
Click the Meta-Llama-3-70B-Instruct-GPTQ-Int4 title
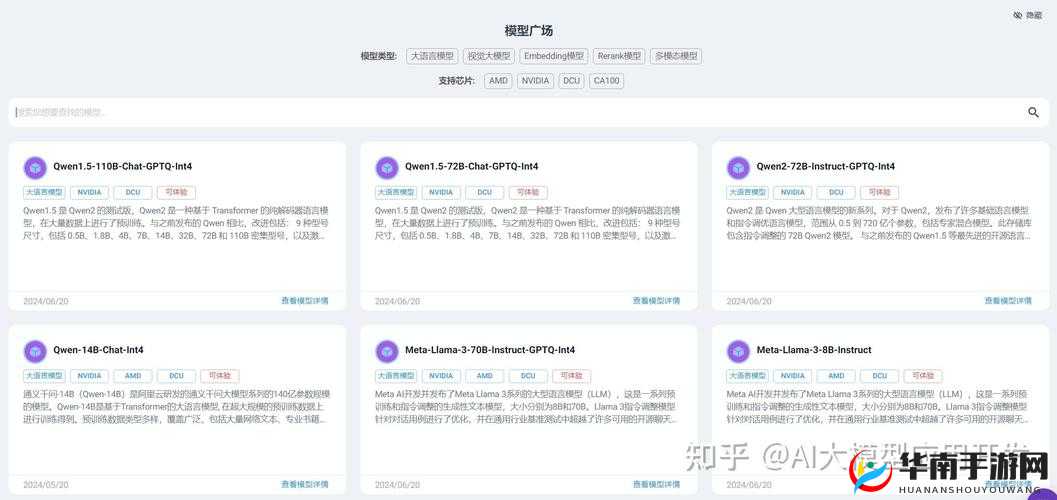click(490, 350)
